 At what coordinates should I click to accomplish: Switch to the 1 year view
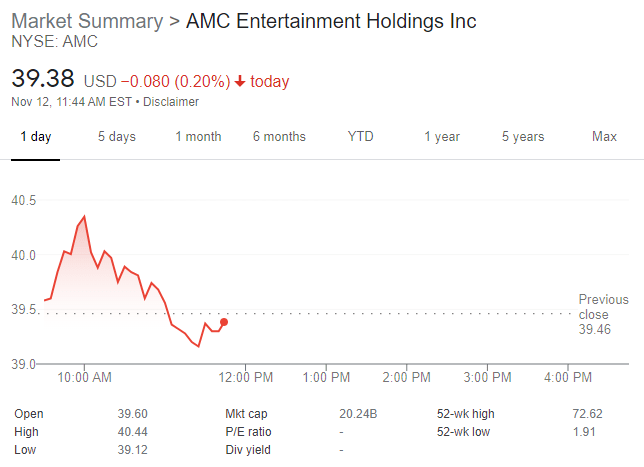tap(441, 137)
